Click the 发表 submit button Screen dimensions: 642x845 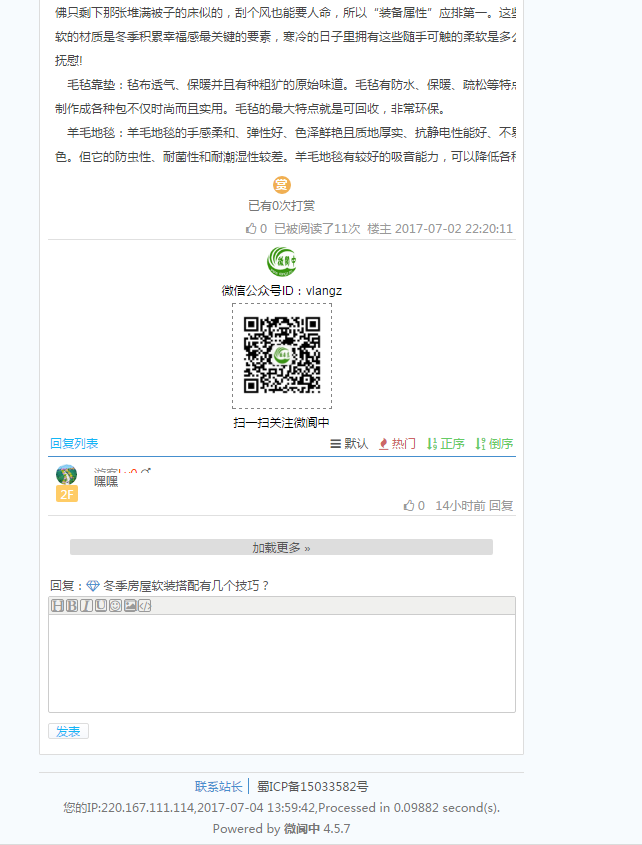click(68, 731)
